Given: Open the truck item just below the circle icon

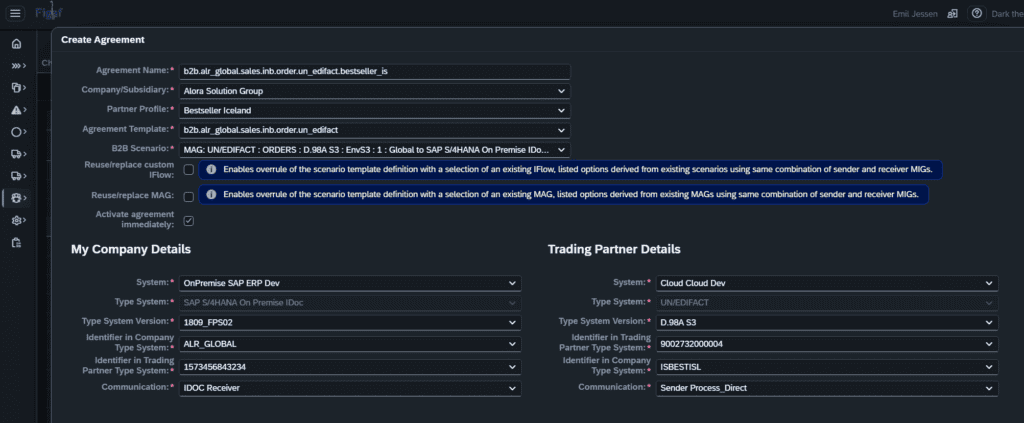Looking at the screenshot, I should pos(19,154).
